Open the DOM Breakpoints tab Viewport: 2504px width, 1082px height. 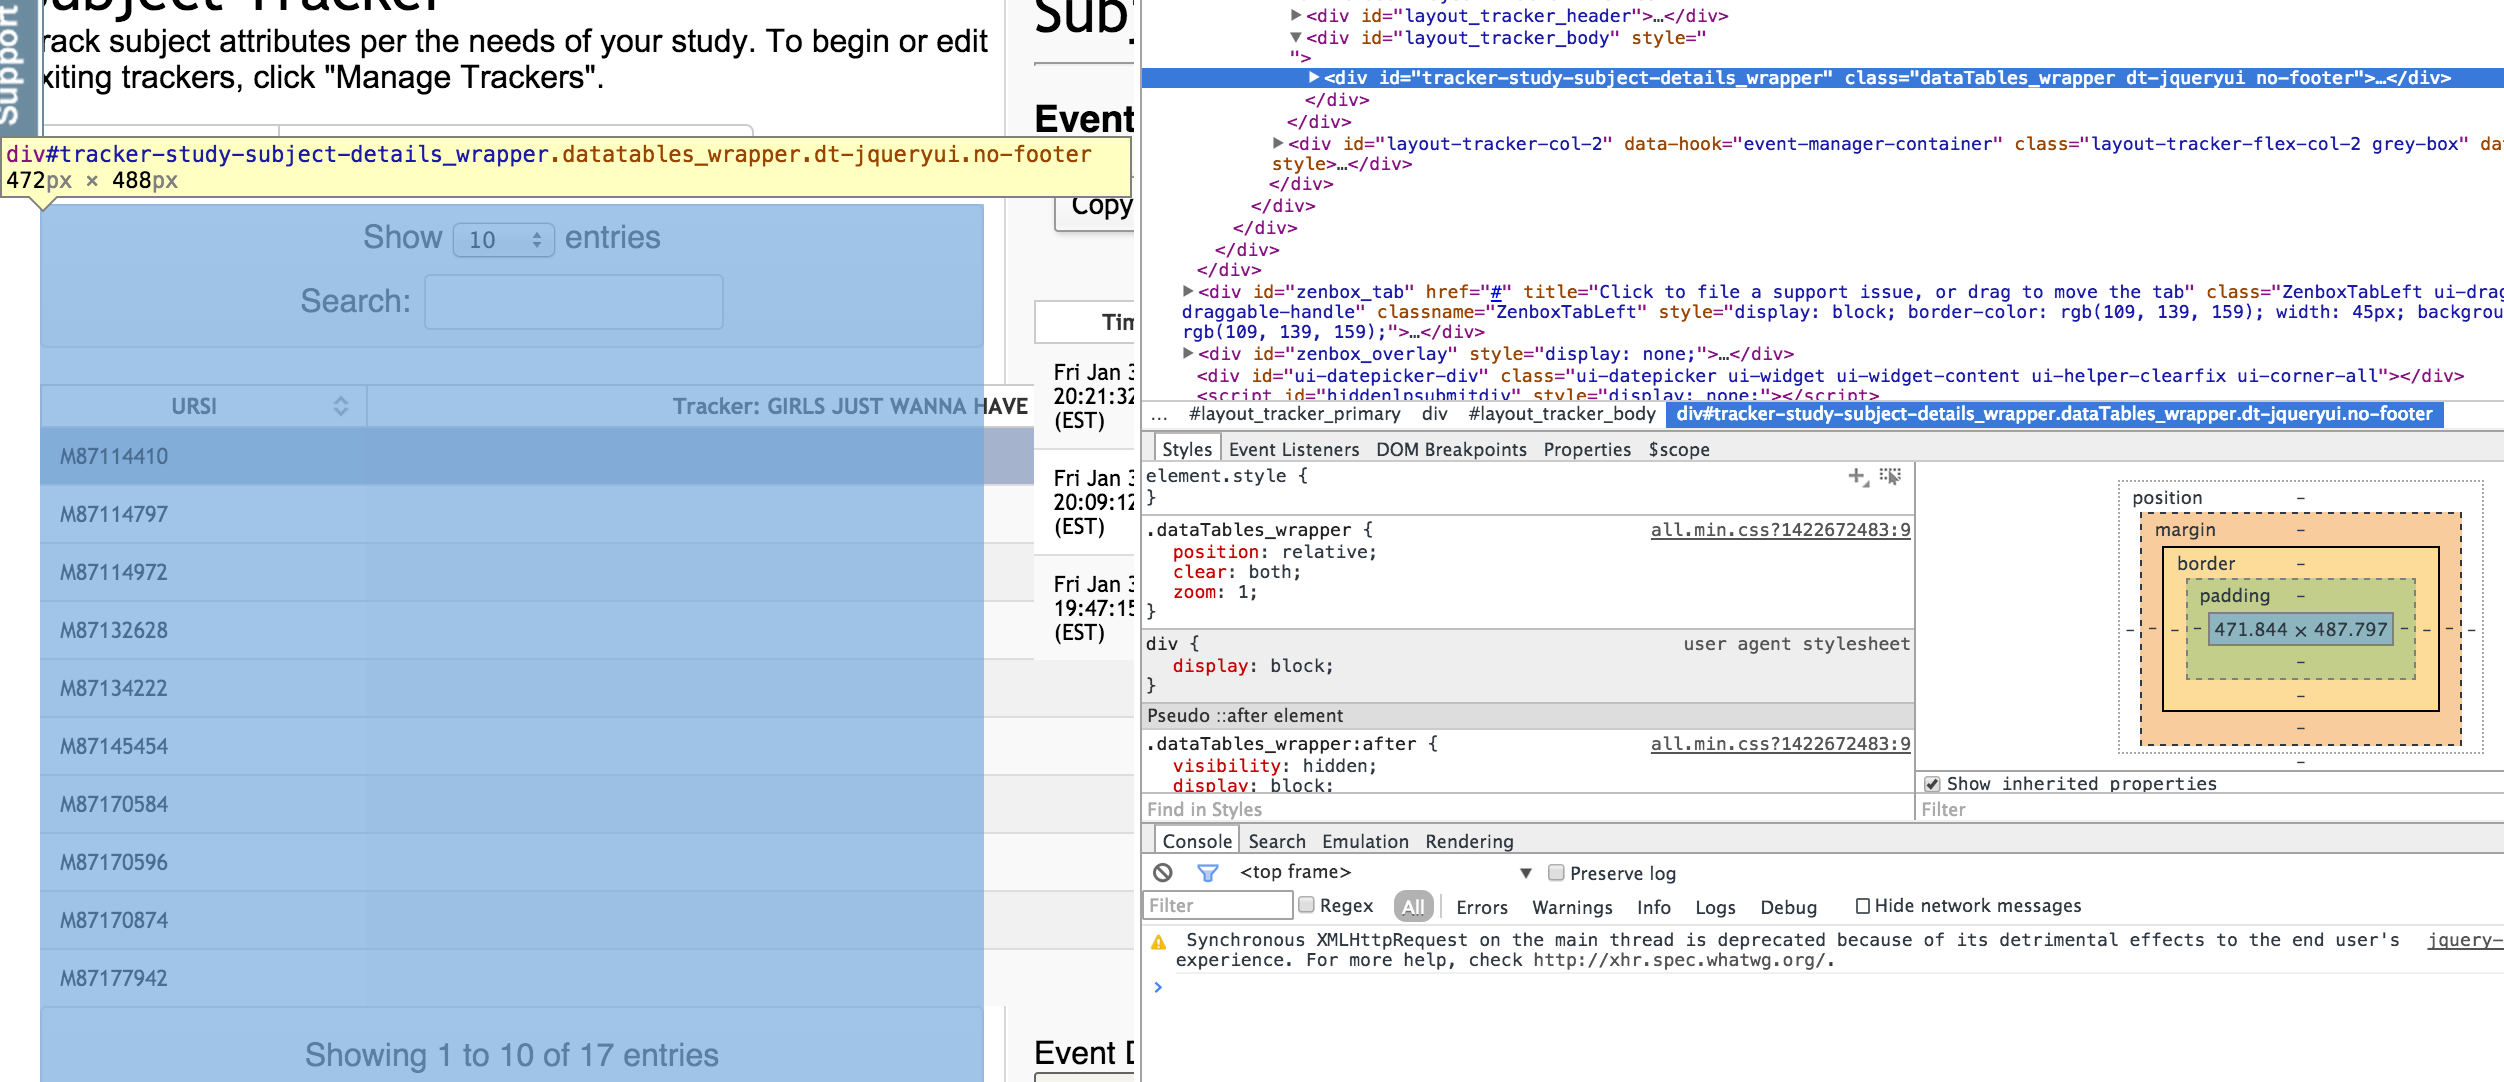pos(1451,450)
